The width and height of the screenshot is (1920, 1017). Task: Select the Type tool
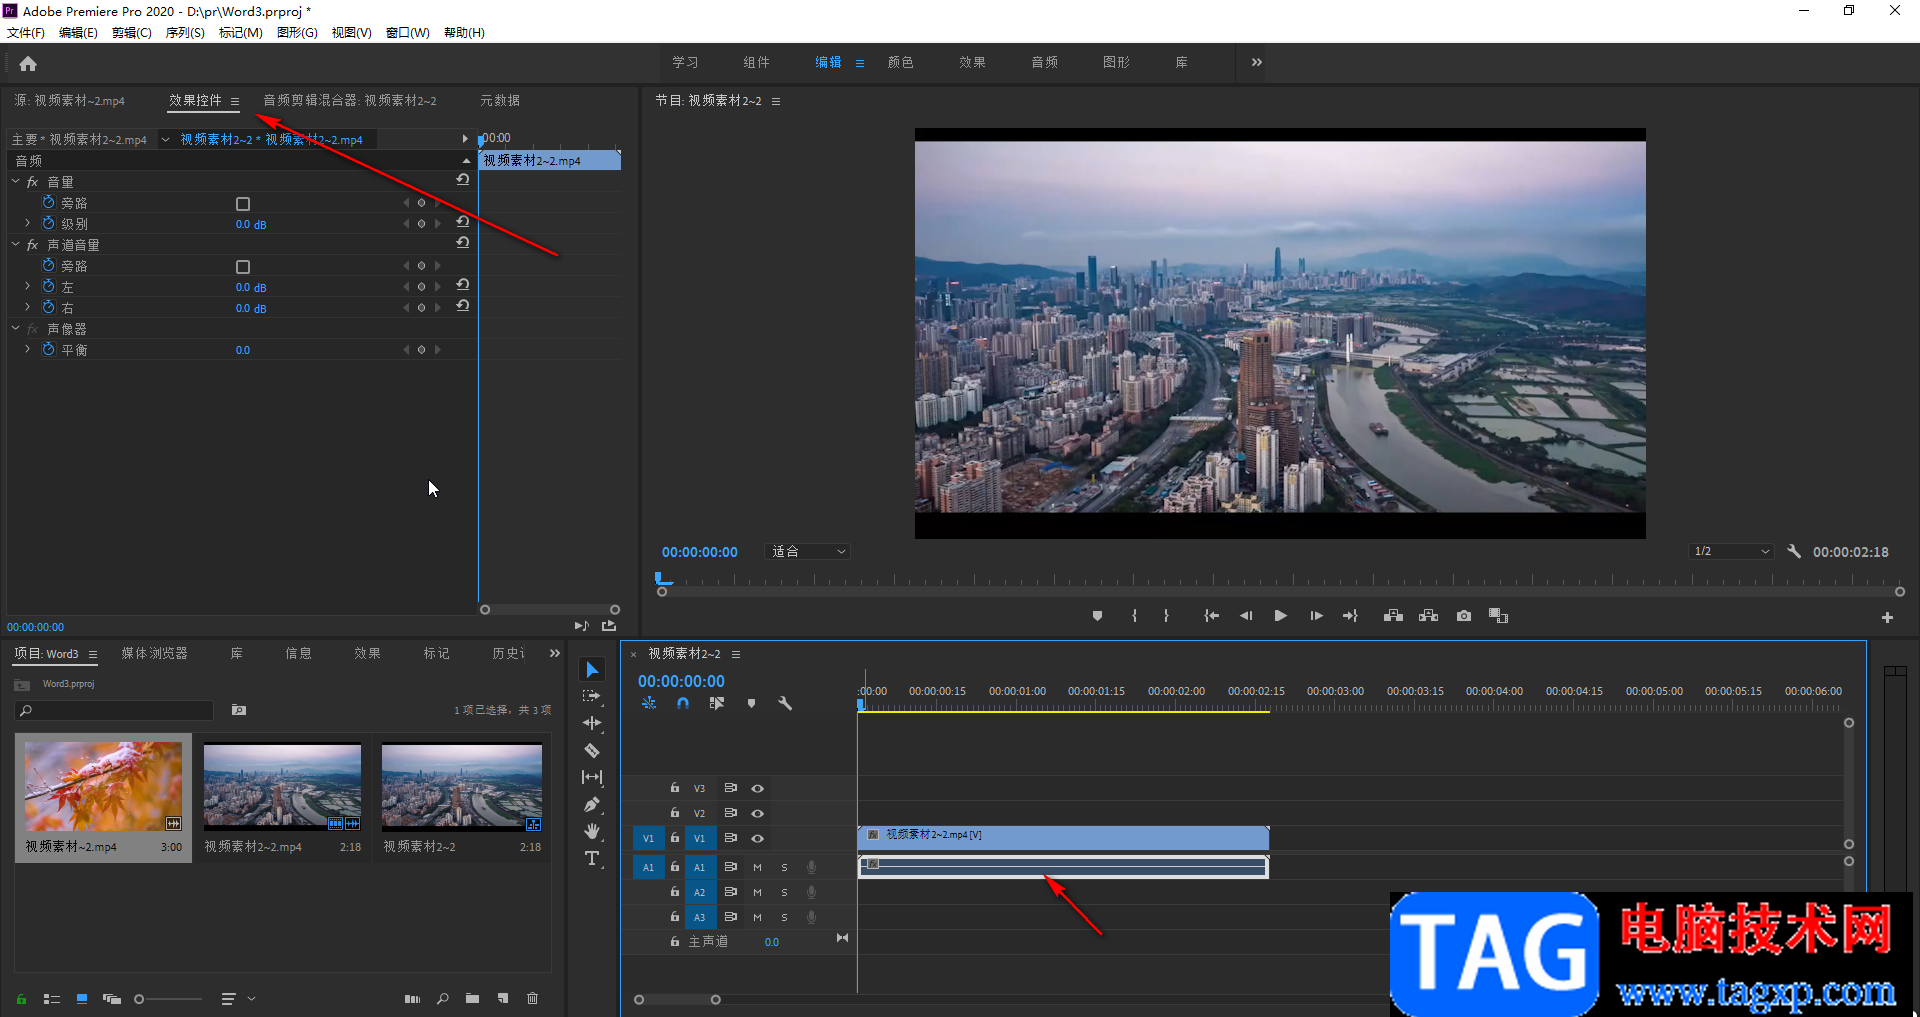tap(592, 858)
